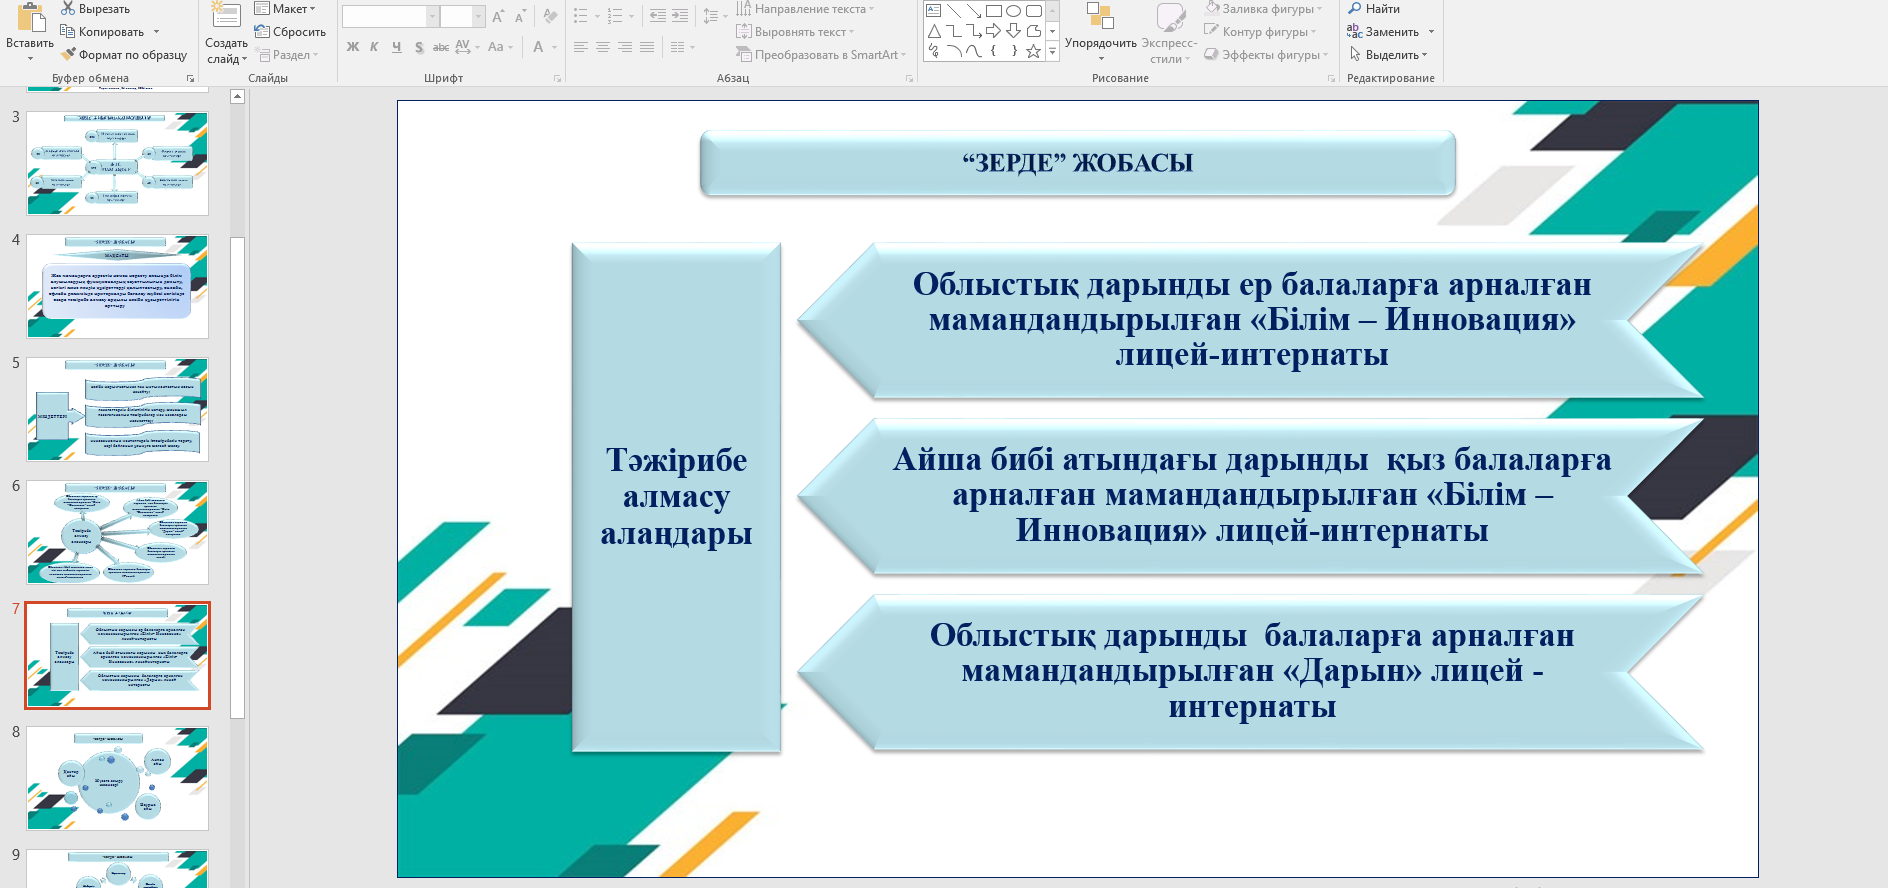Open Paste options dropdown arrow
Image resolution: width=1888 pixels, height=888 pixels.
30,58
